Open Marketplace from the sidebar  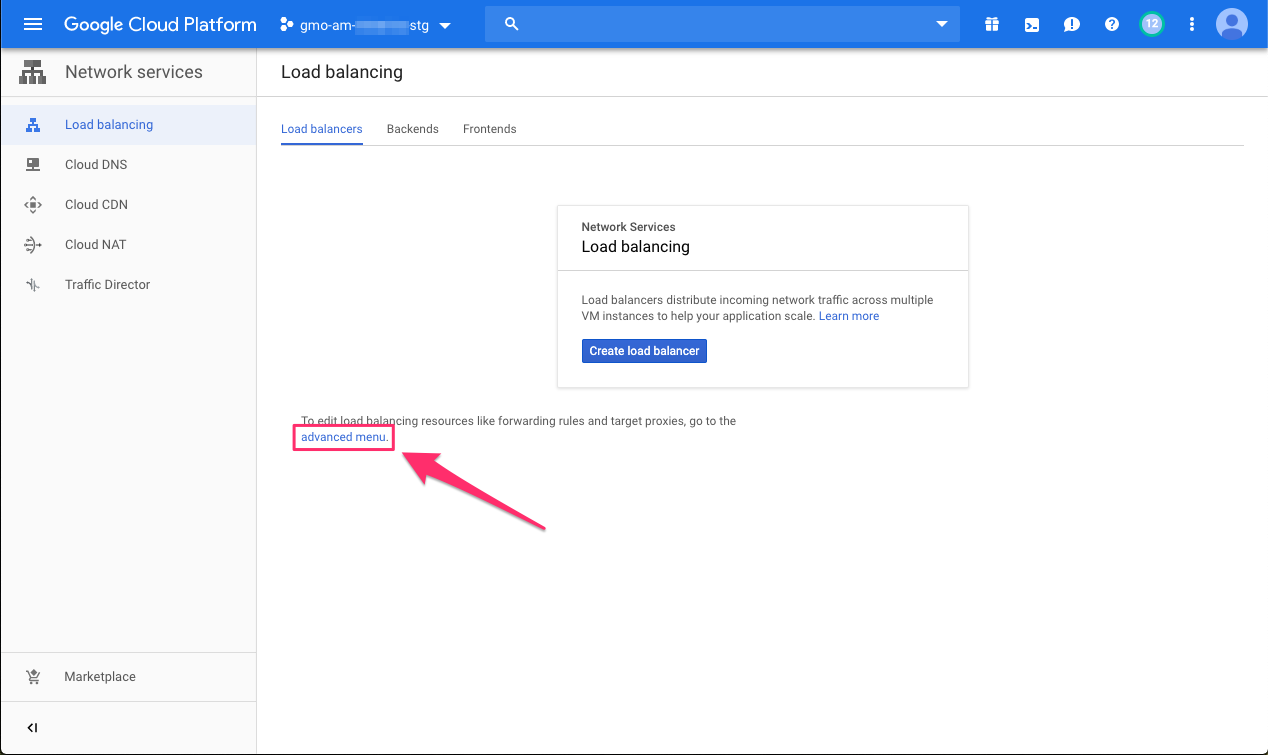click(100, 677)
